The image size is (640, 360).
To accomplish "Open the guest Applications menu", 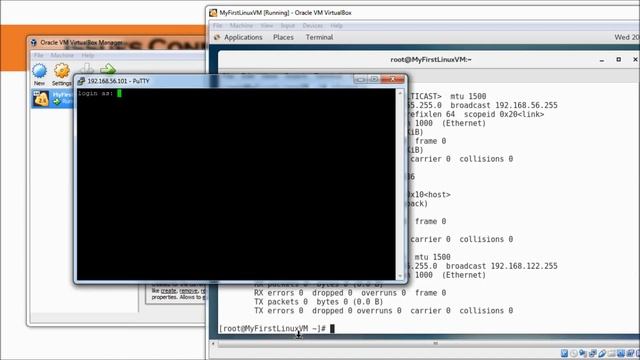I will (x=243, y=37).
